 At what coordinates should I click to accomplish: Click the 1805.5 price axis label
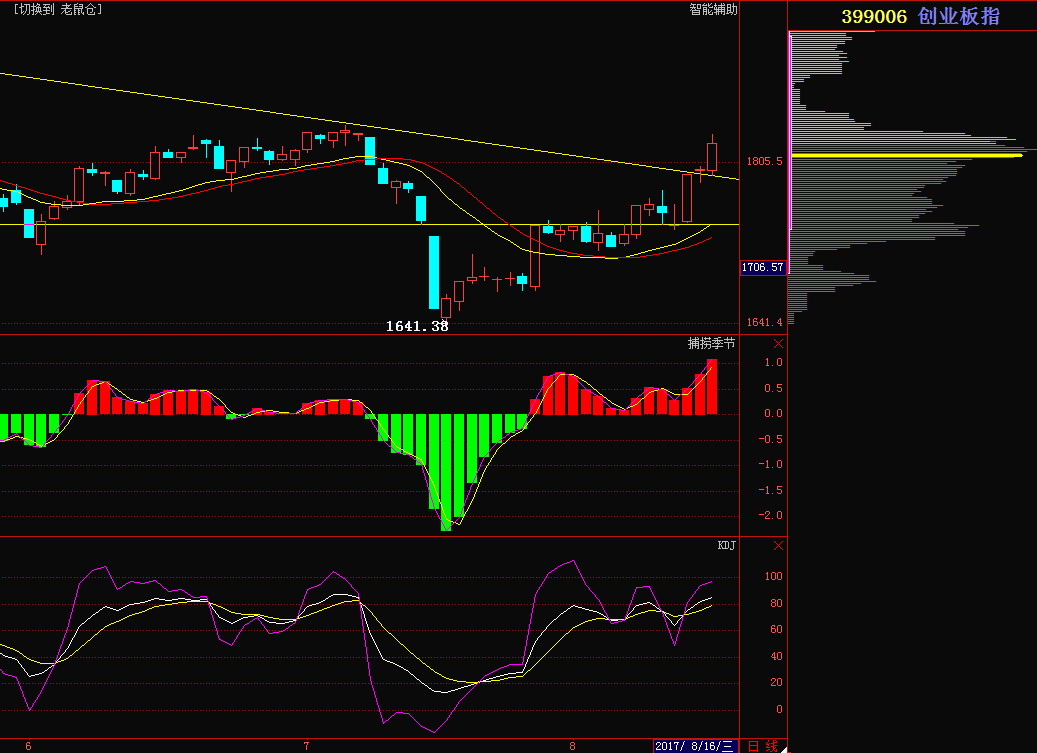(x=765, y=161)
